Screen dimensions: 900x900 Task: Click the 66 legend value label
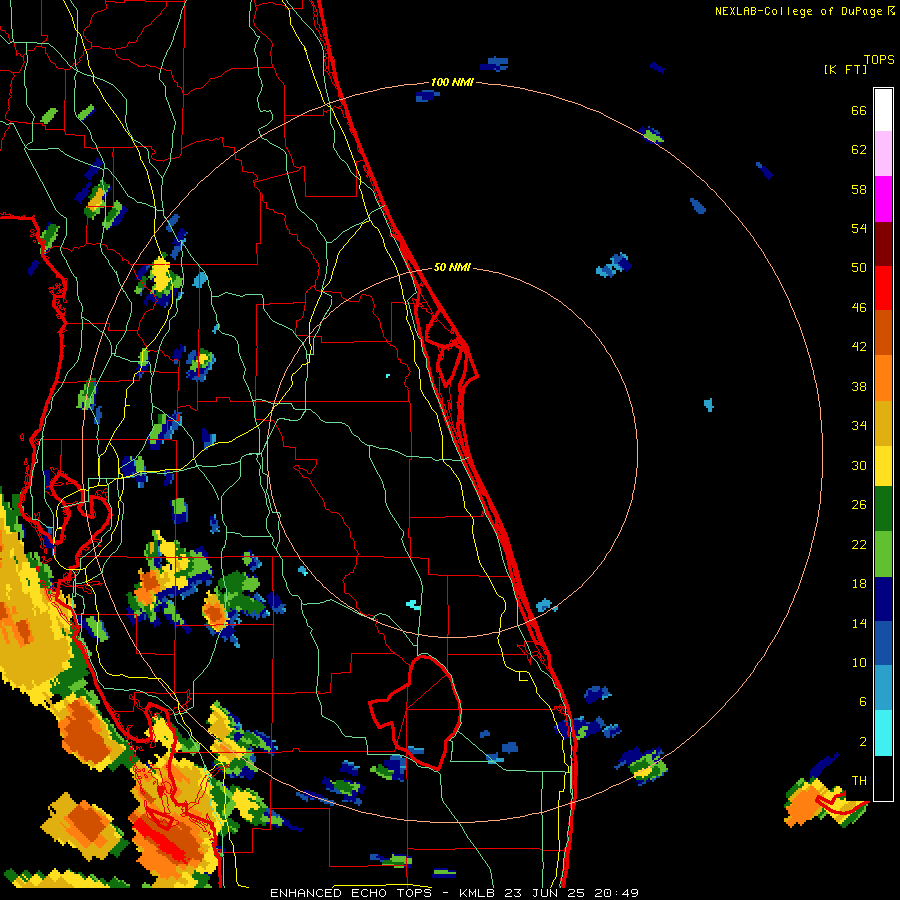(x=859, y=110)
